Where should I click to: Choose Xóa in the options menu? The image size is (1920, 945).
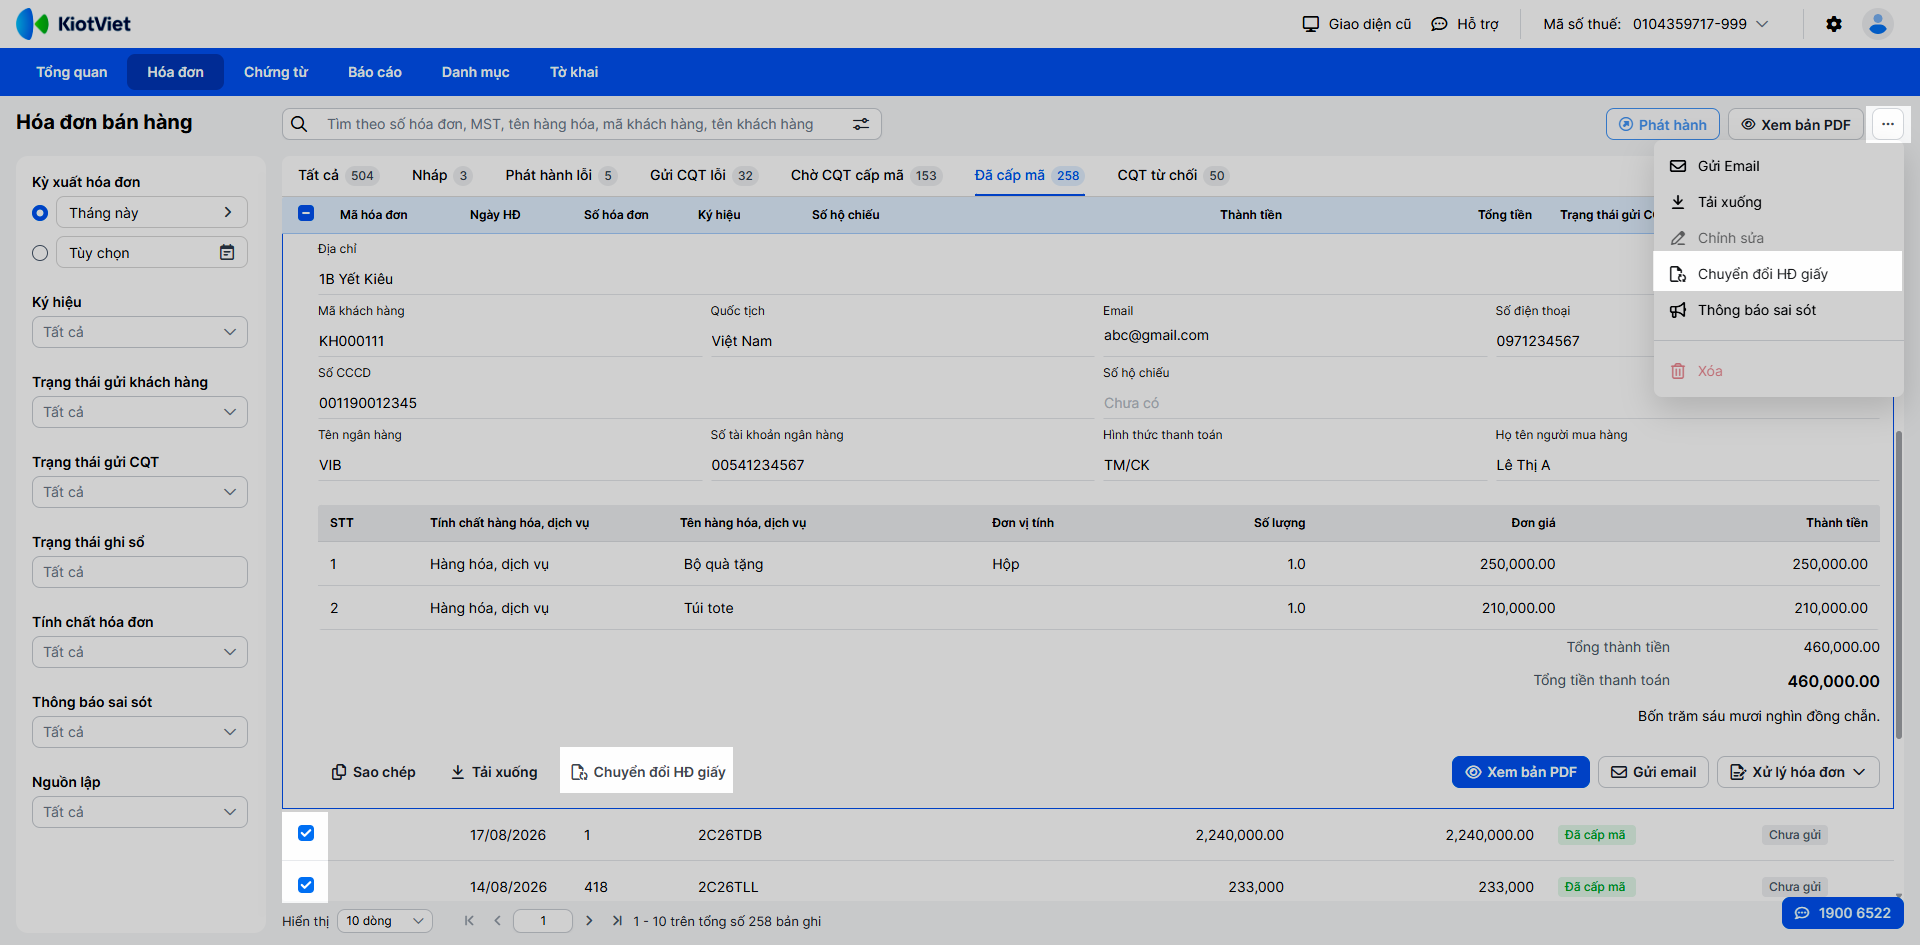1778,371
